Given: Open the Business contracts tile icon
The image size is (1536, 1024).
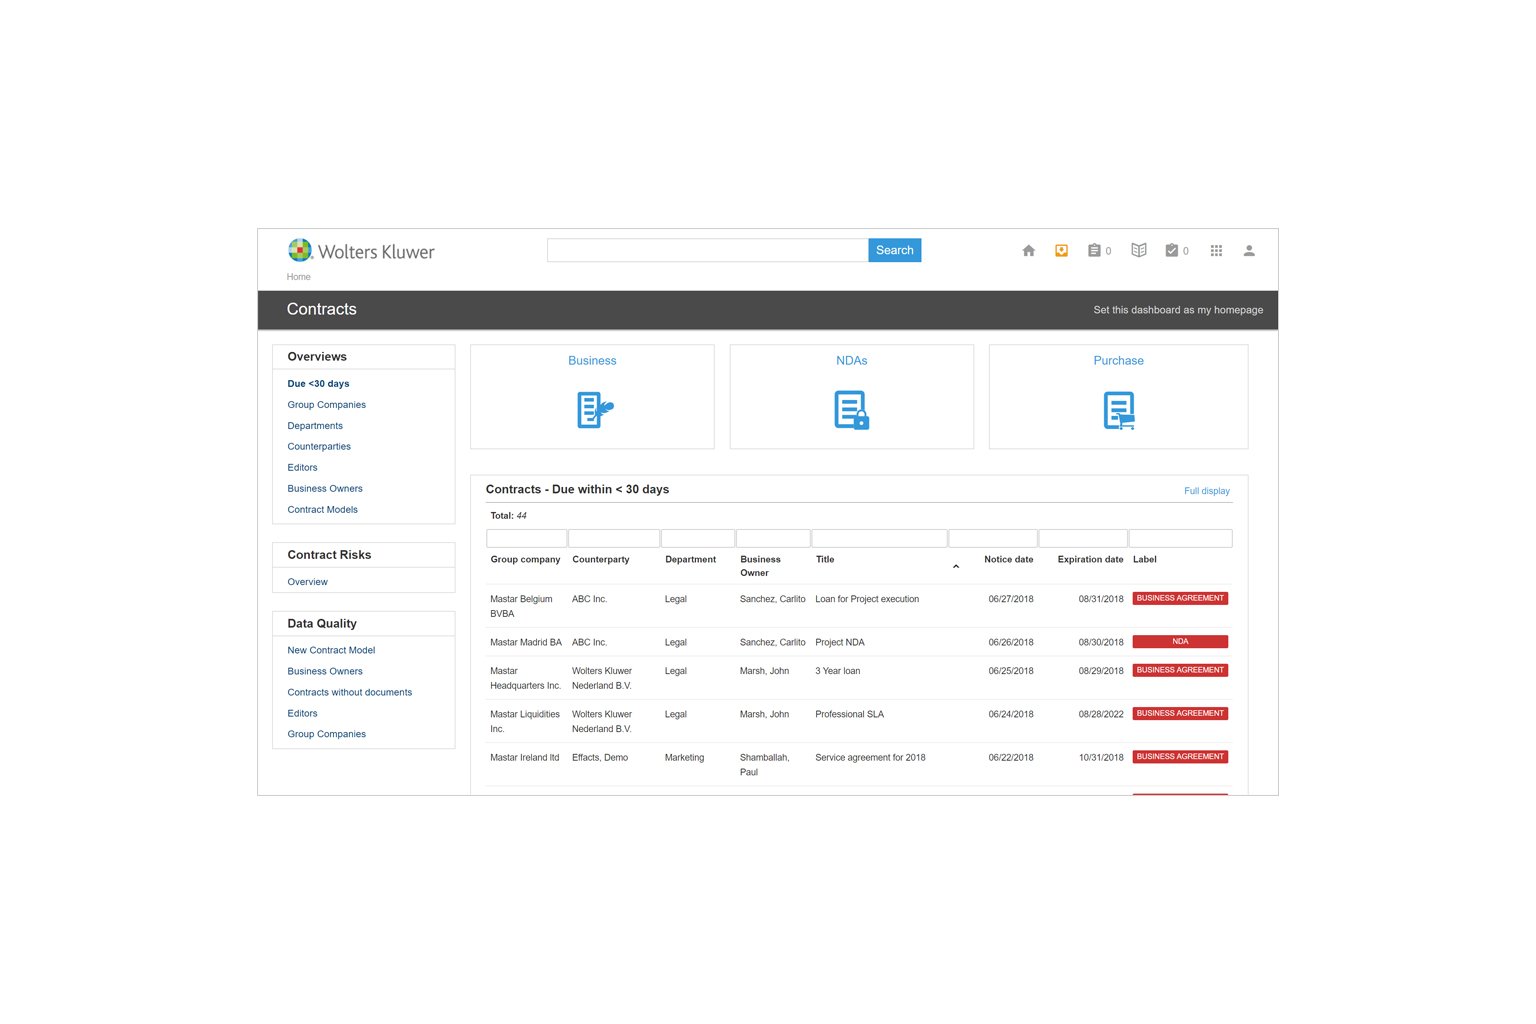Looking at the screenshot, I should point(593,410).
